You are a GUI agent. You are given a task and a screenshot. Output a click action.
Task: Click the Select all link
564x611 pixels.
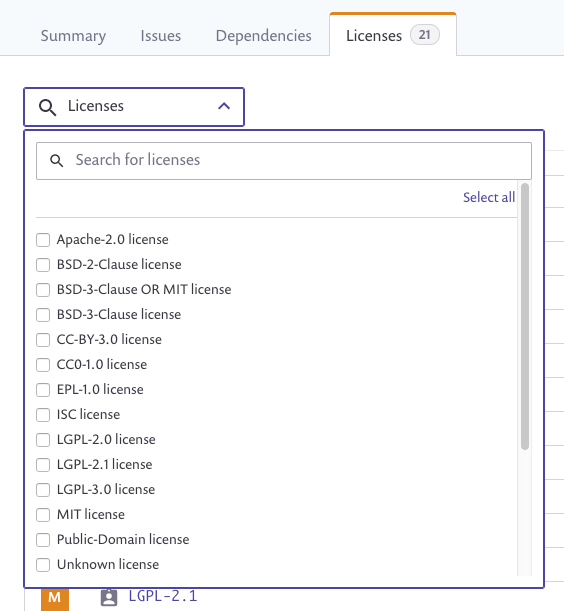489,197
